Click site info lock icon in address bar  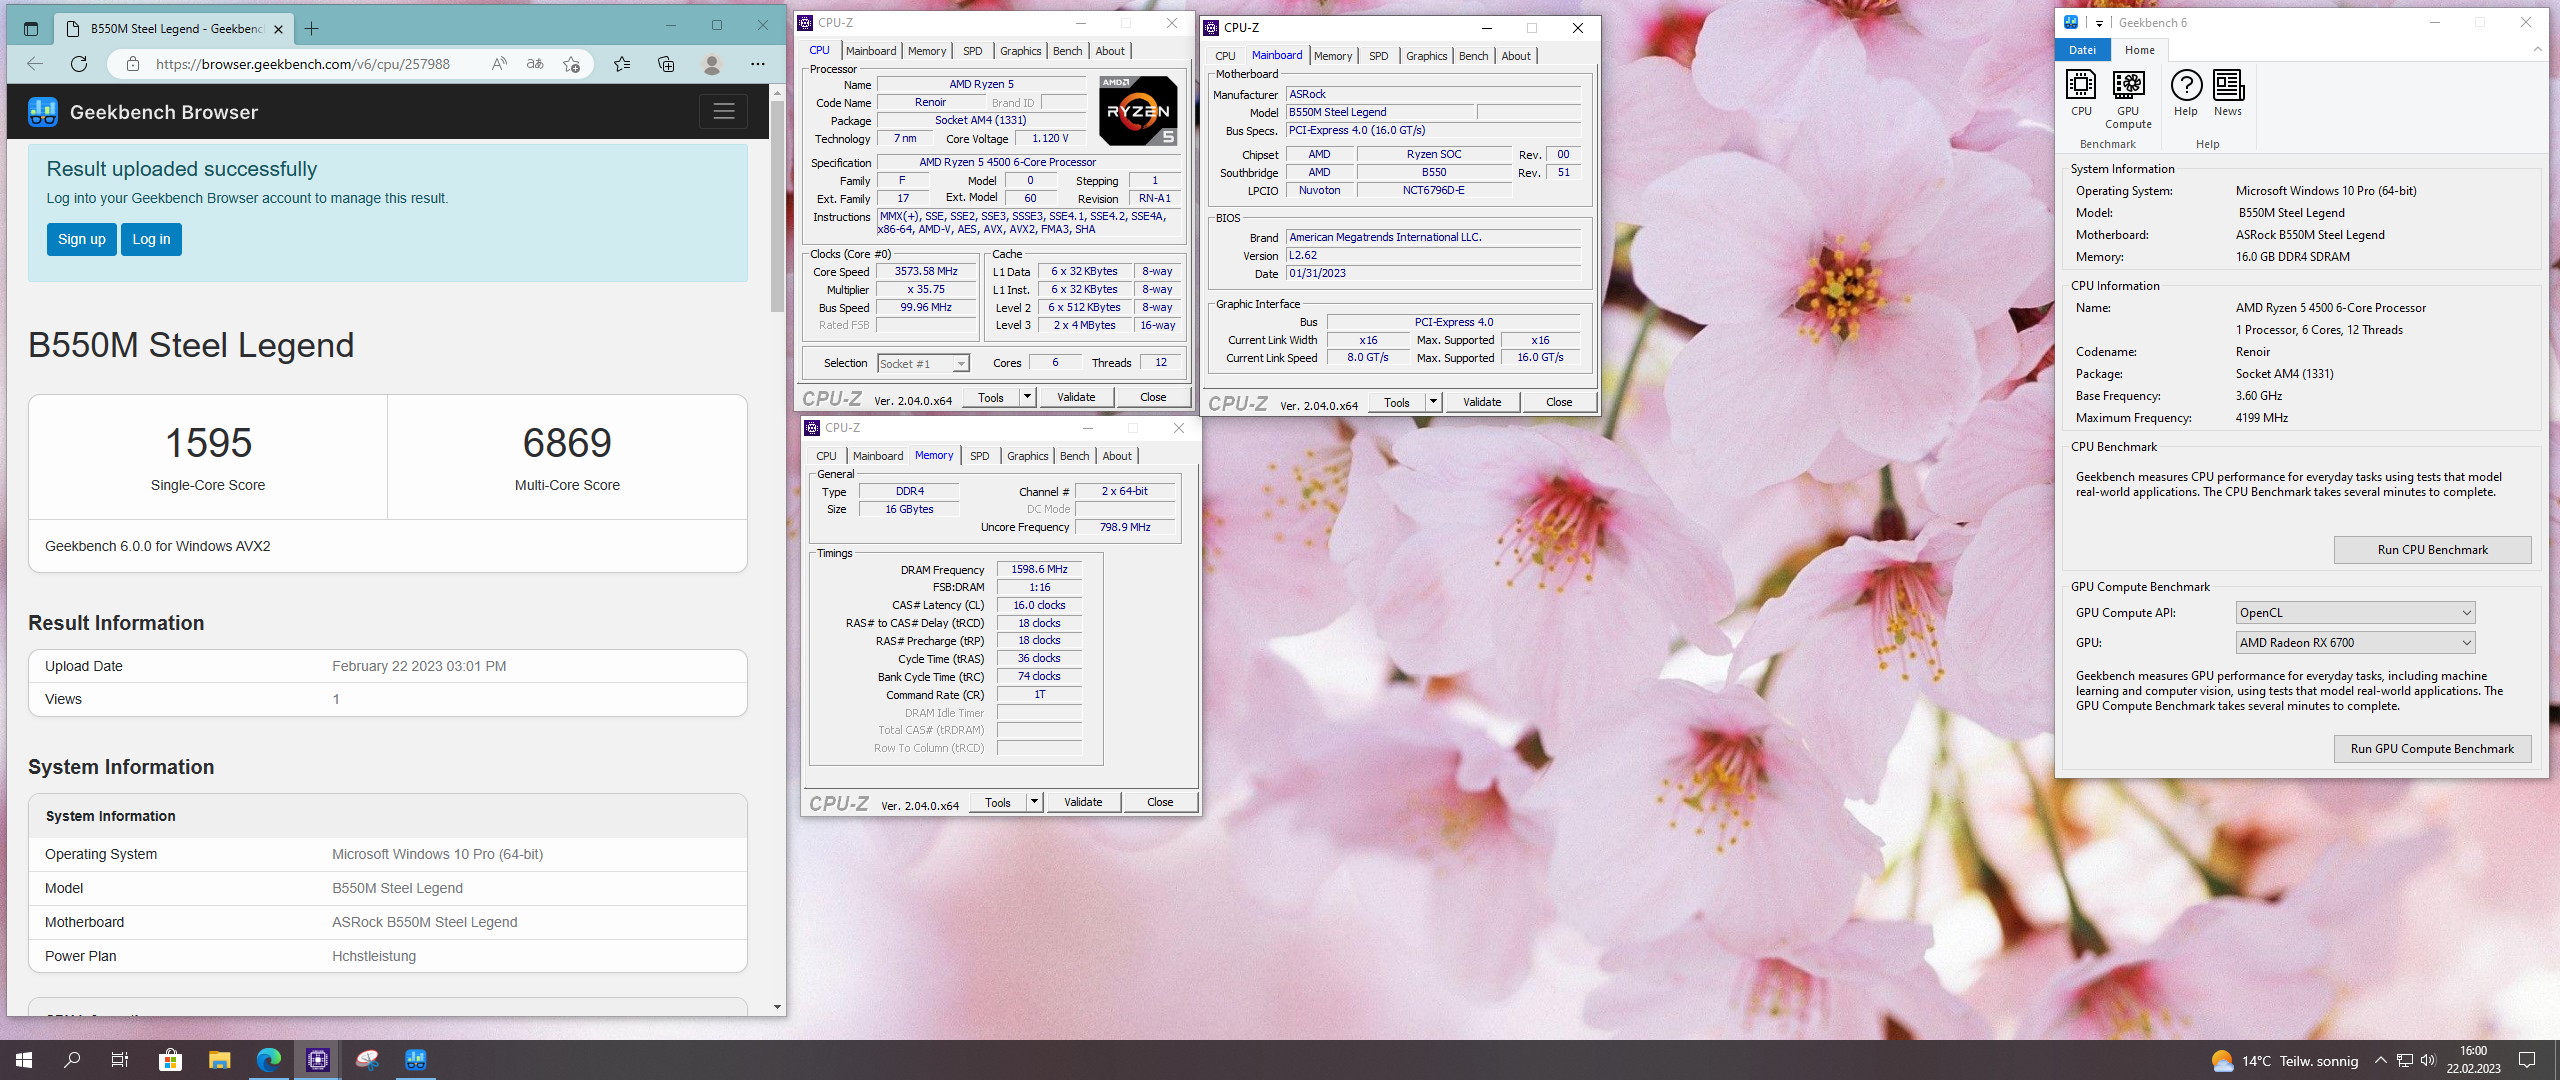(x=132, y=64)
